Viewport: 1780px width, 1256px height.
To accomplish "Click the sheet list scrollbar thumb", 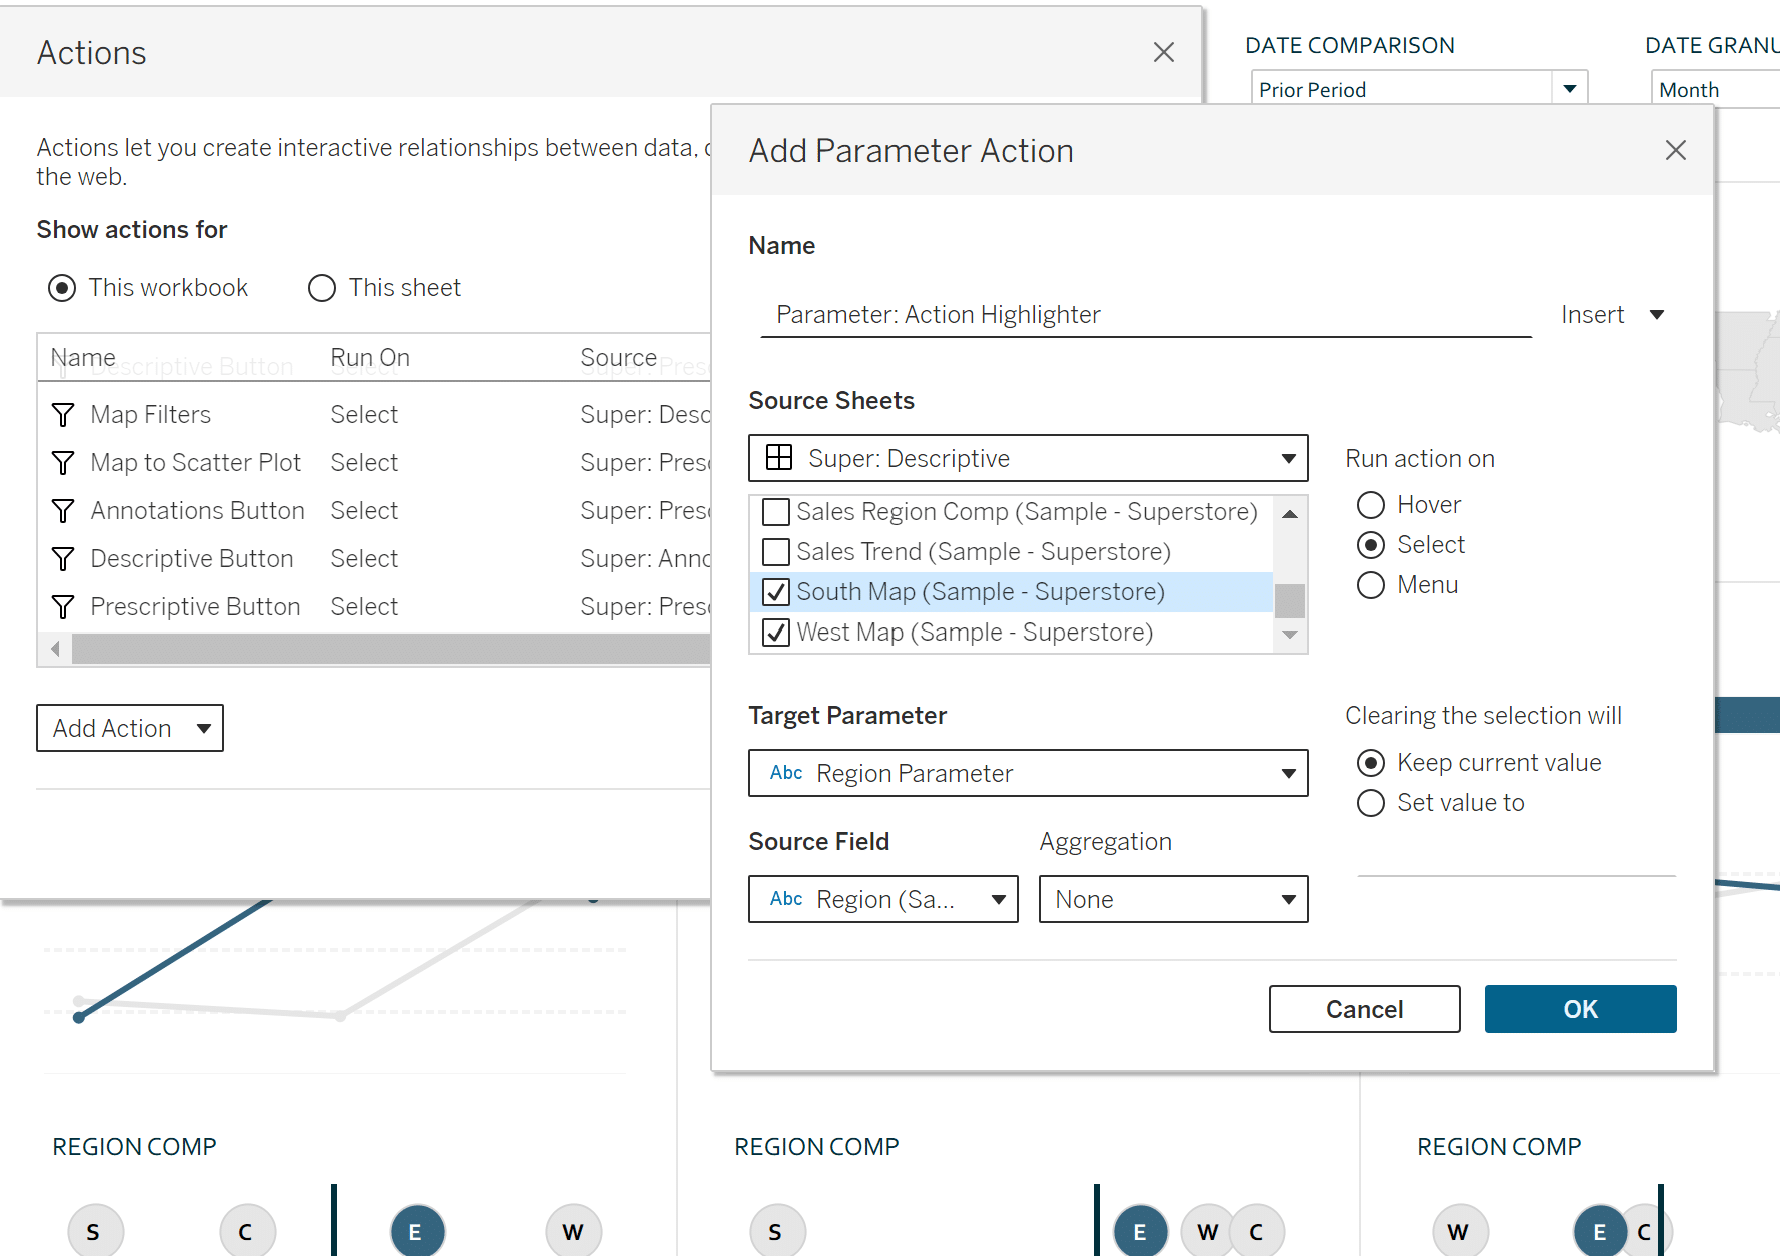I will pyautogui.click(x=1290, y=600).
